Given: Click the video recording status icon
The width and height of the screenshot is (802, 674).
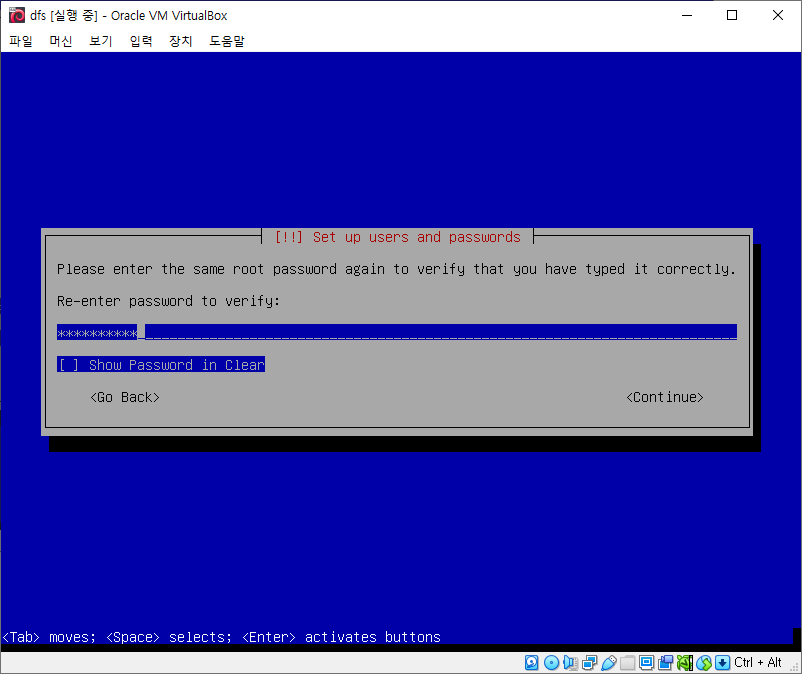Looking at the screenshot, I should point(665,663).
